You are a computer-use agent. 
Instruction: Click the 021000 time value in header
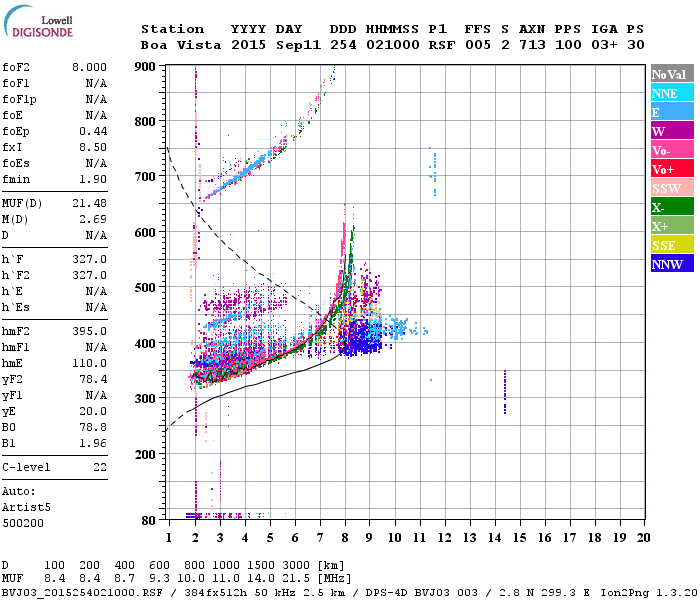pos(393,45)
